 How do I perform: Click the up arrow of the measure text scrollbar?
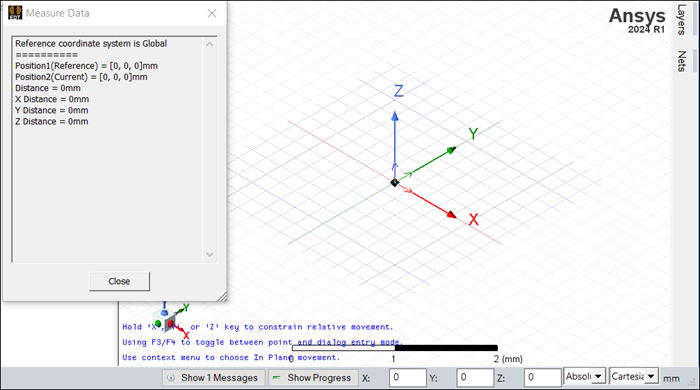tap(209, 44)
